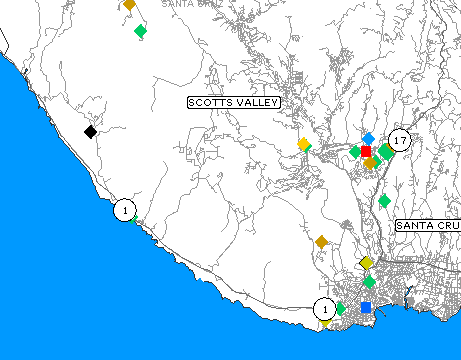This screenshot has width=461, height=360.
Task: Select the green diamond above the blue square
Action: [x=369, y=282]
